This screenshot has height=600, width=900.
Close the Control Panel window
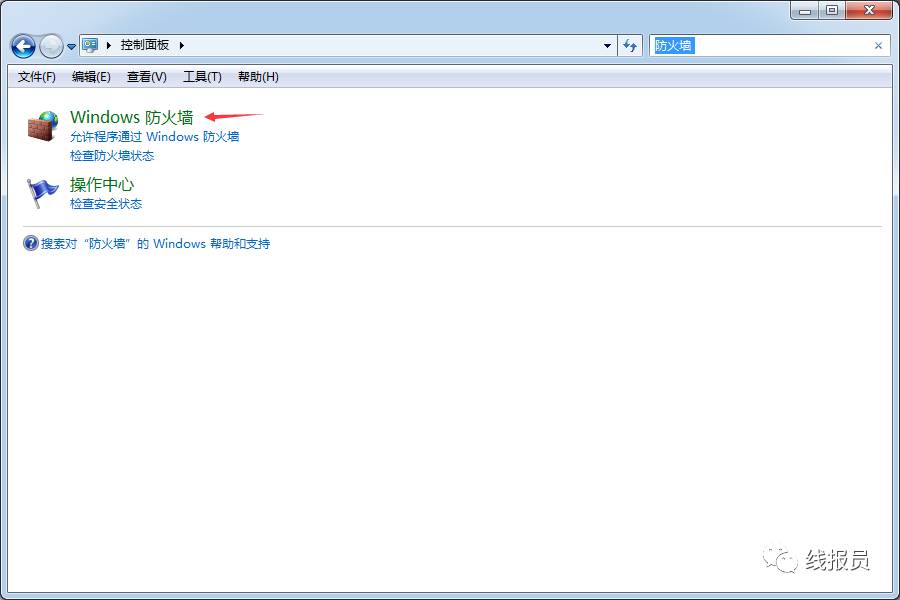click(x=869, y=10)
